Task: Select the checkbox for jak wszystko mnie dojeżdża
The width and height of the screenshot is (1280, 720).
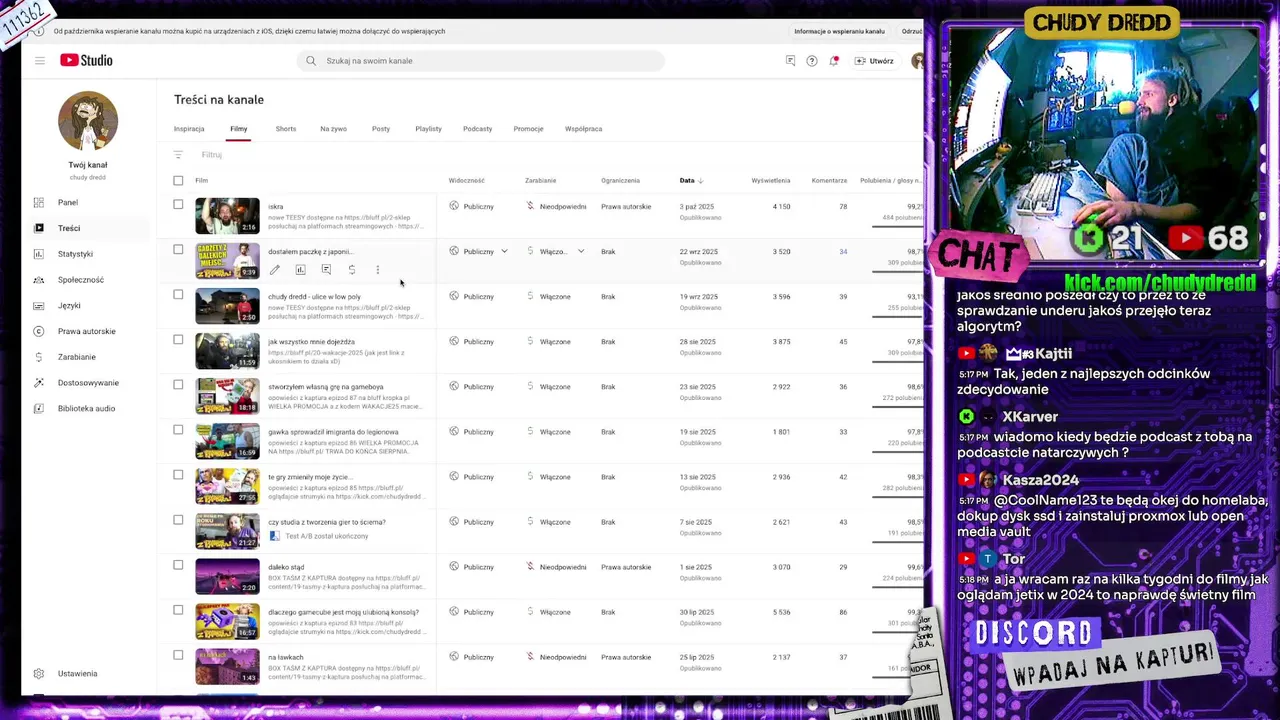Action: pos(178,339)
